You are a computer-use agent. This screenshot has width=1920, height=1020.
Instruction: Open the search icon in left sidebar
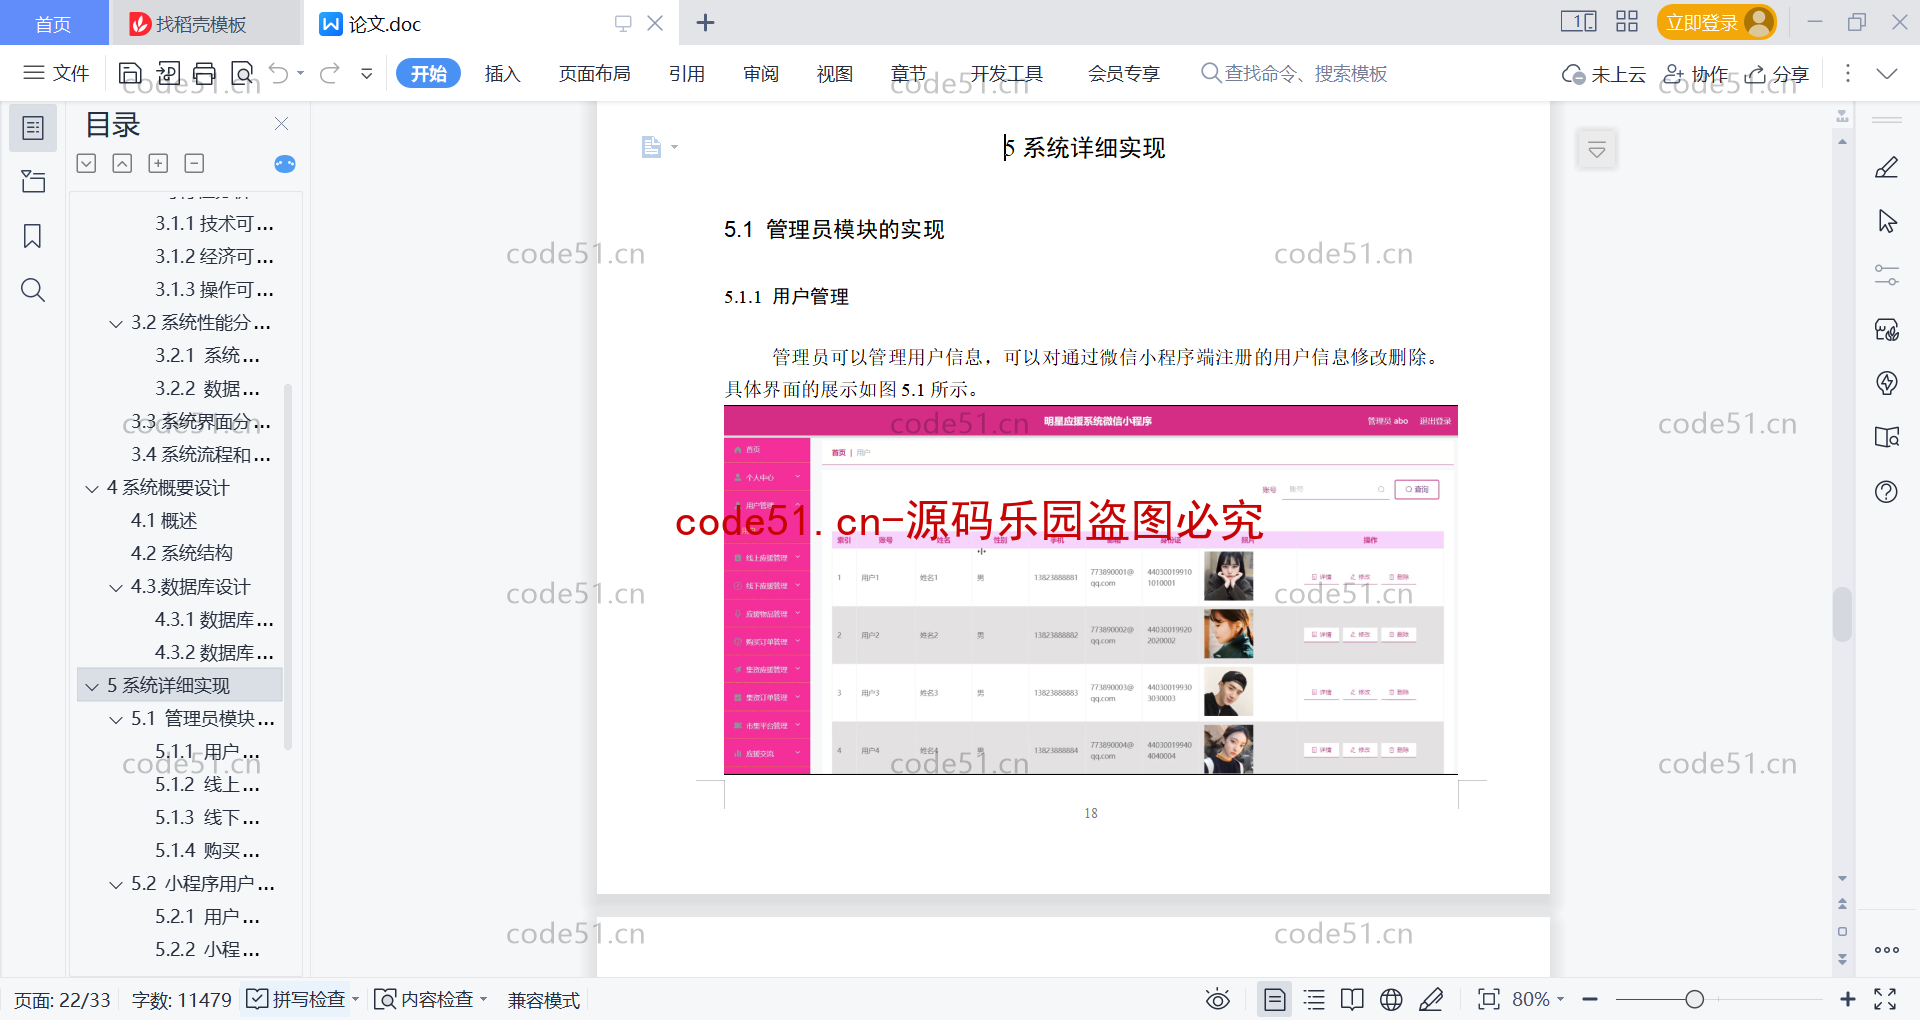click(33, 290)
